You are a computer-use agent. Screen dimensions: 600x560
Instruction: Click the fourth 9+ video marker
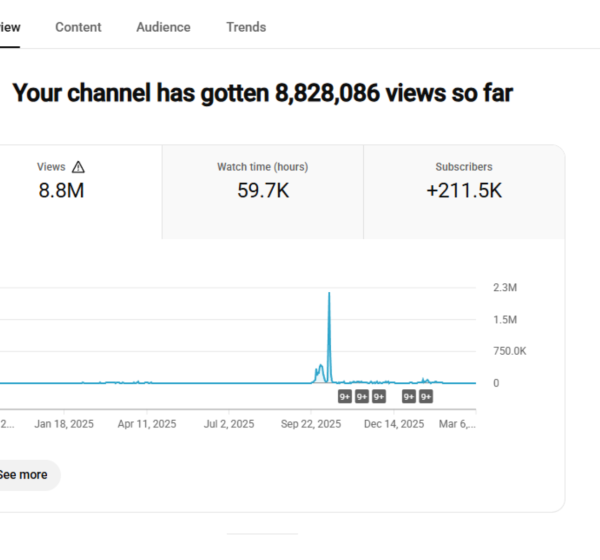tap(409, 397)
